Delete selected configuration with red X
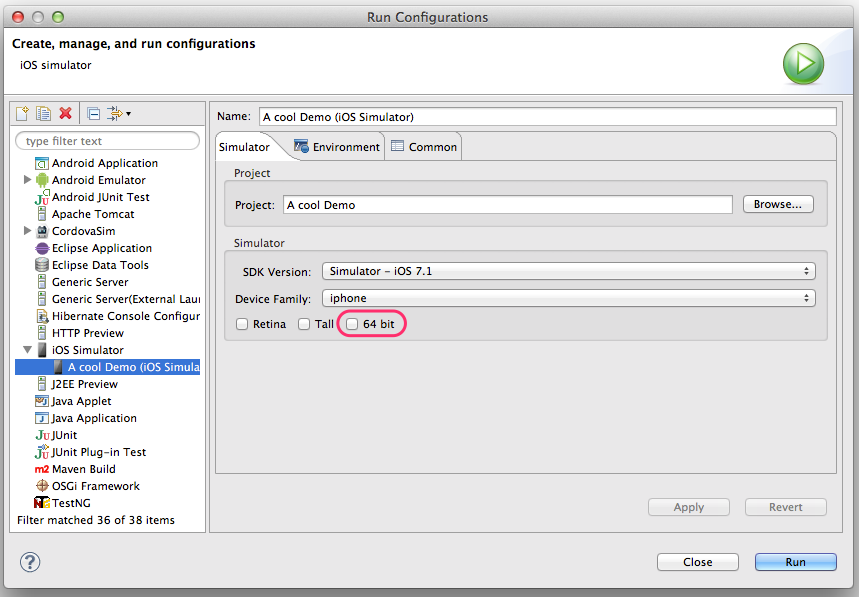859x597 pixels. point(66,114)
